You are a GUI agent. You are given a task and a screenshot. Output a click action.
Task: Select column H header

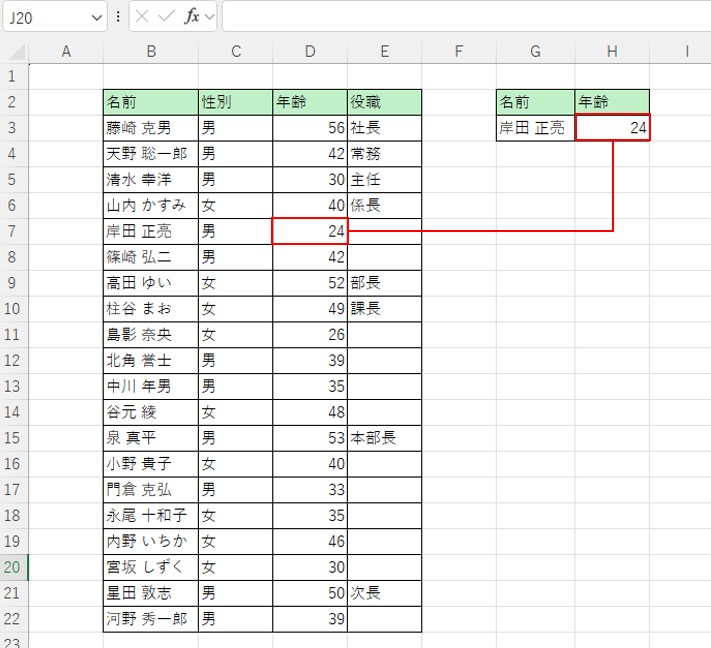pyautogui.click(x=612, y=52)
